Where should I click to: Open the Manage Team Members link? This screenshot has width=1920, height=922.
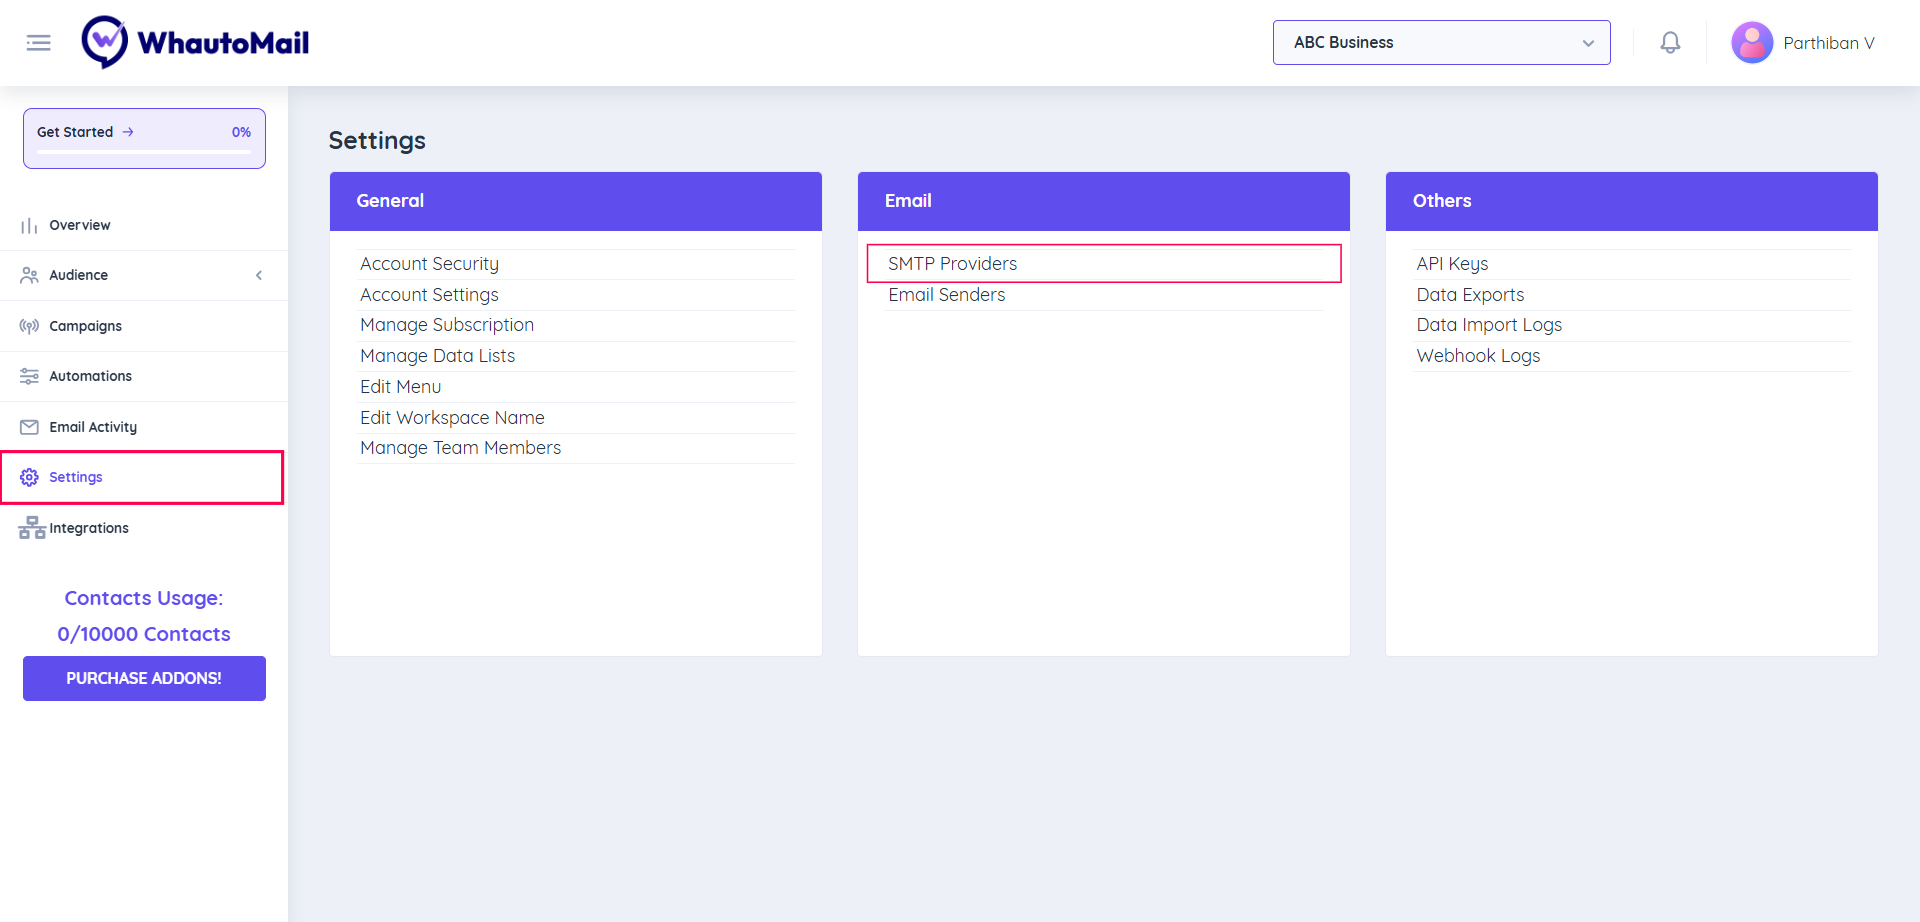[460, 448]
